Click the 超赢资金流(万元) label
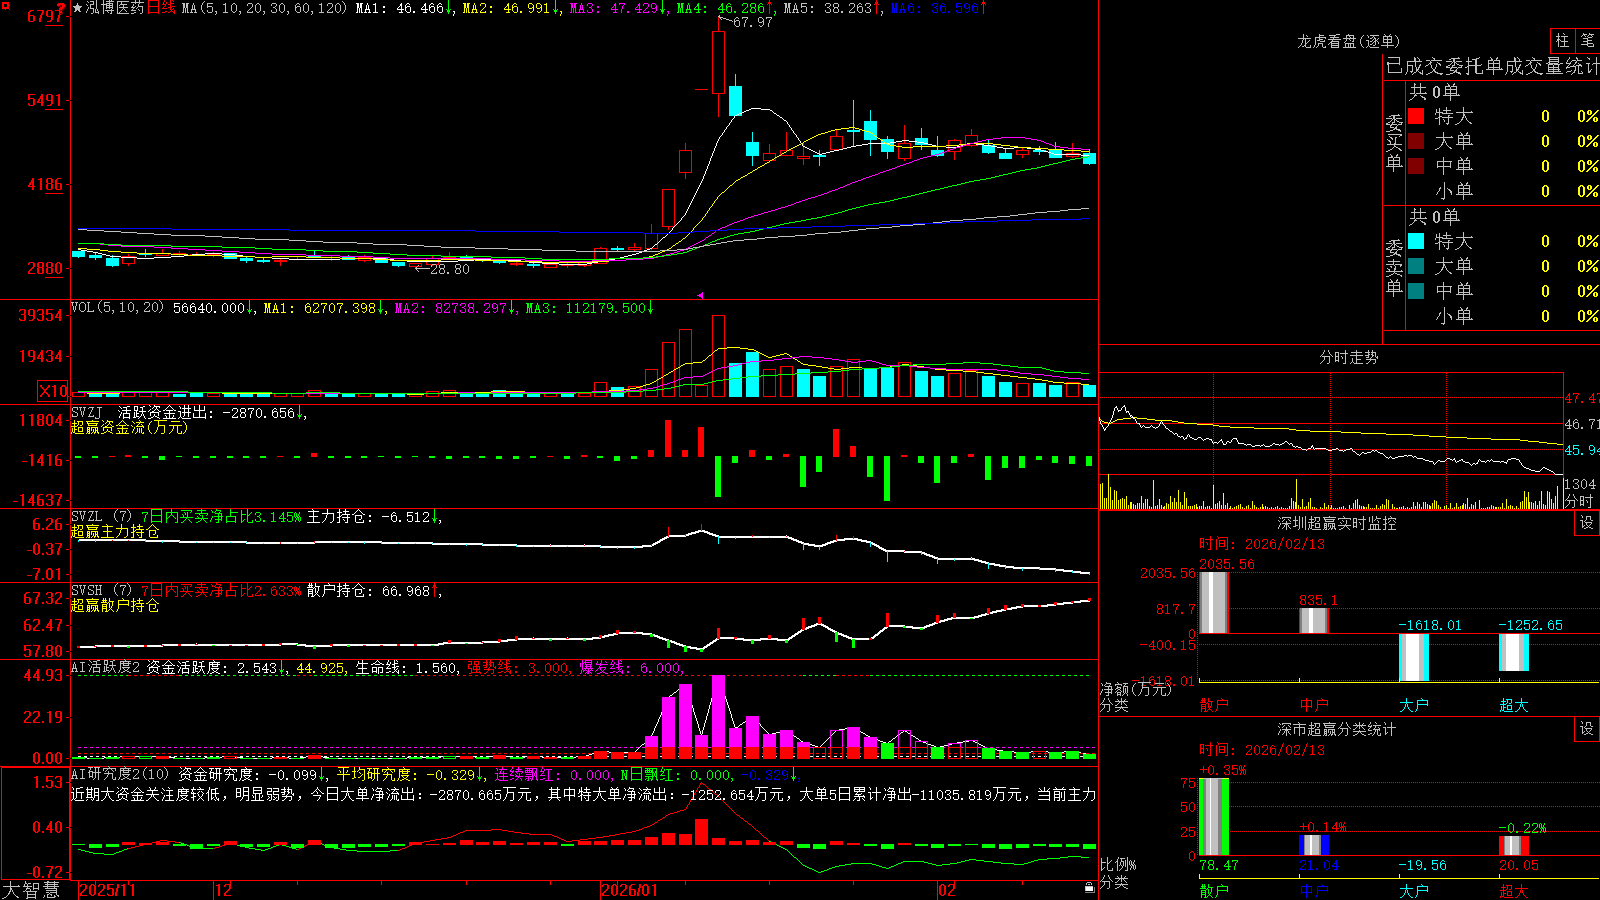This screenshot has width=1600, height=900. tap(129, 427)
